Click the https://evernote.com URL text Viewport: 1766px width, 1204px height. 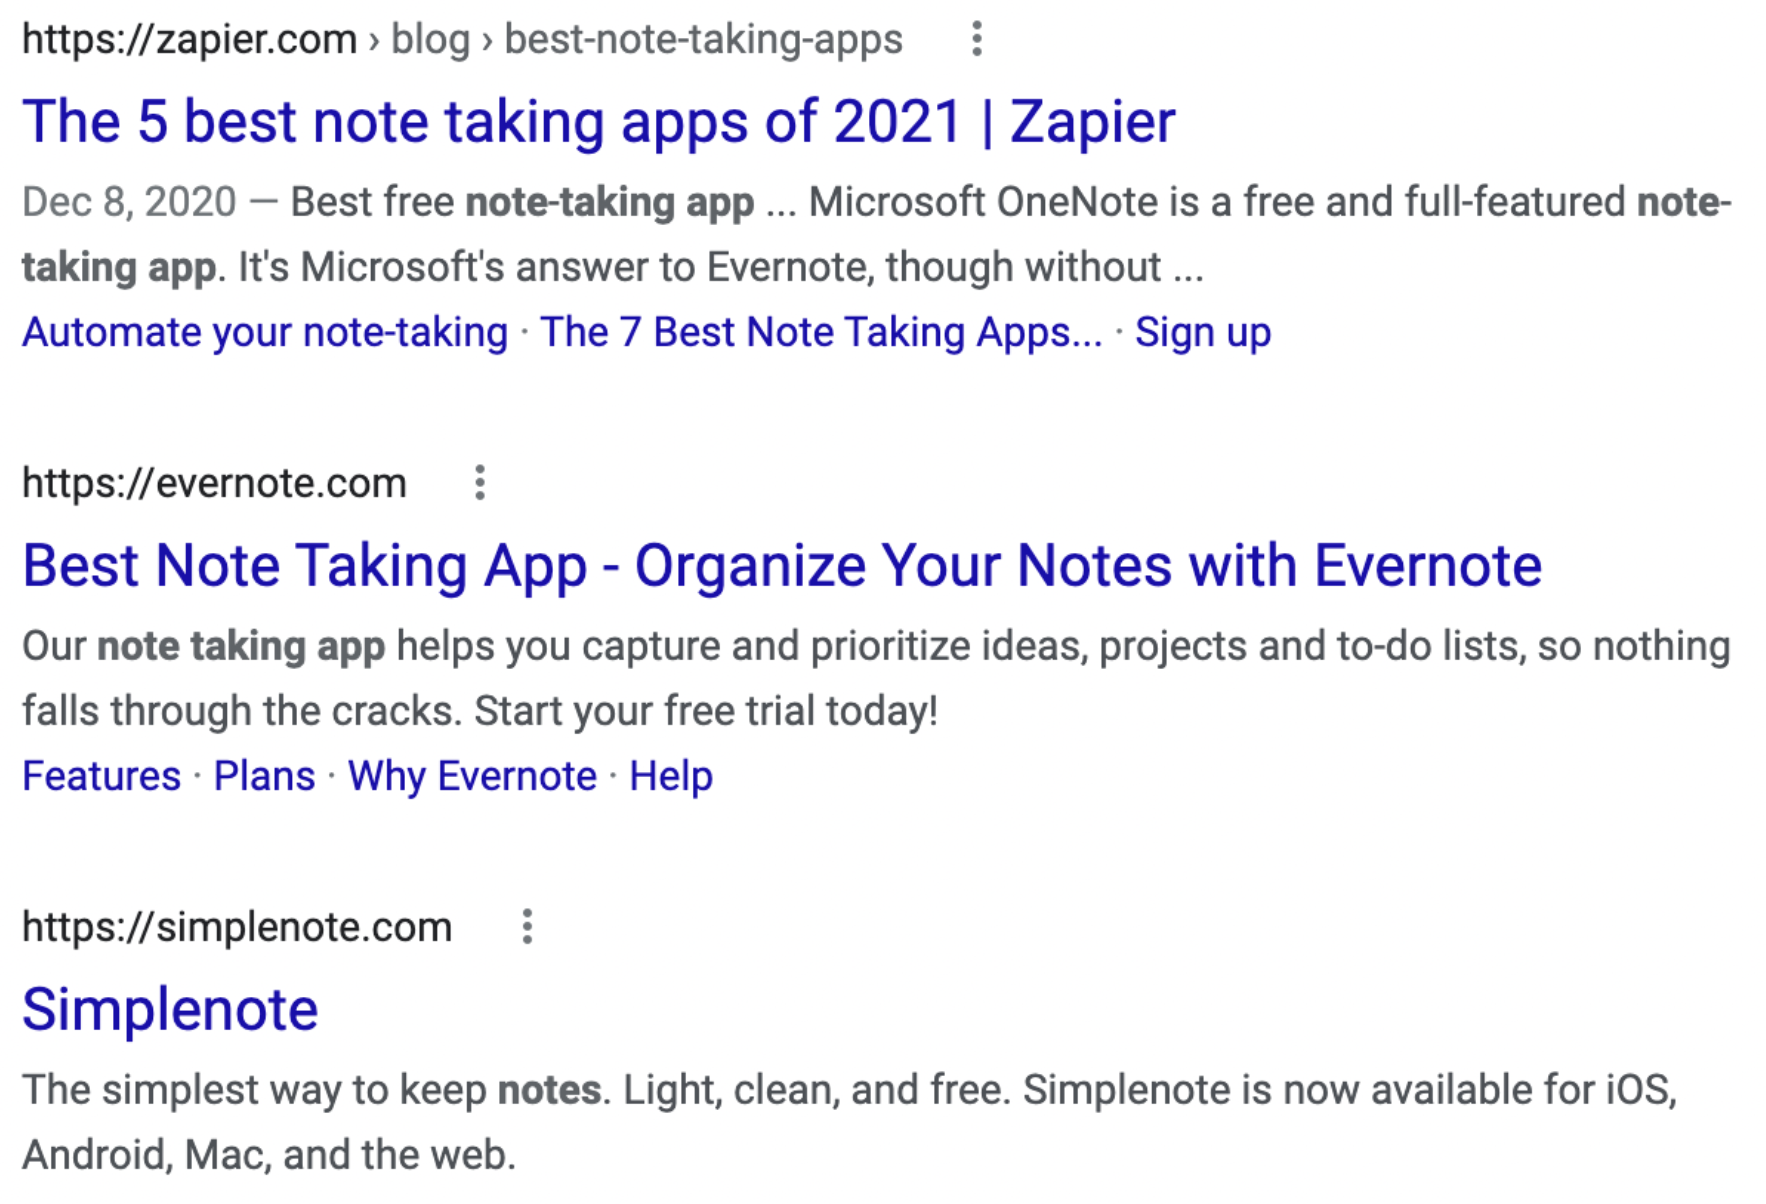pyautogui.click(x=214, y=483)
